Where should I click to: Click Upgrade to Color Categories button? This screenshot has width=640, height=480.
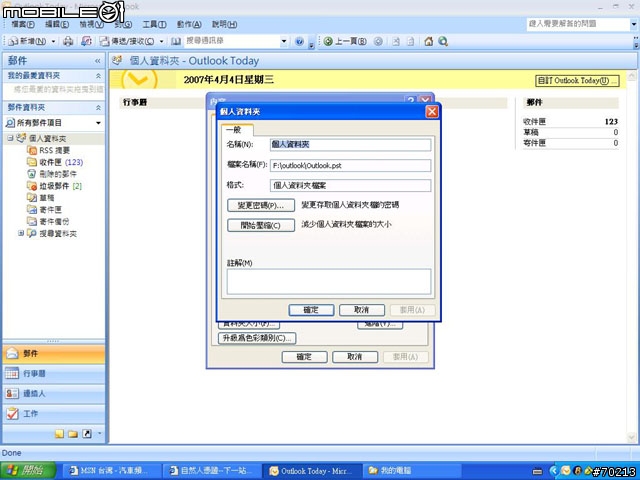click(257, 338)
